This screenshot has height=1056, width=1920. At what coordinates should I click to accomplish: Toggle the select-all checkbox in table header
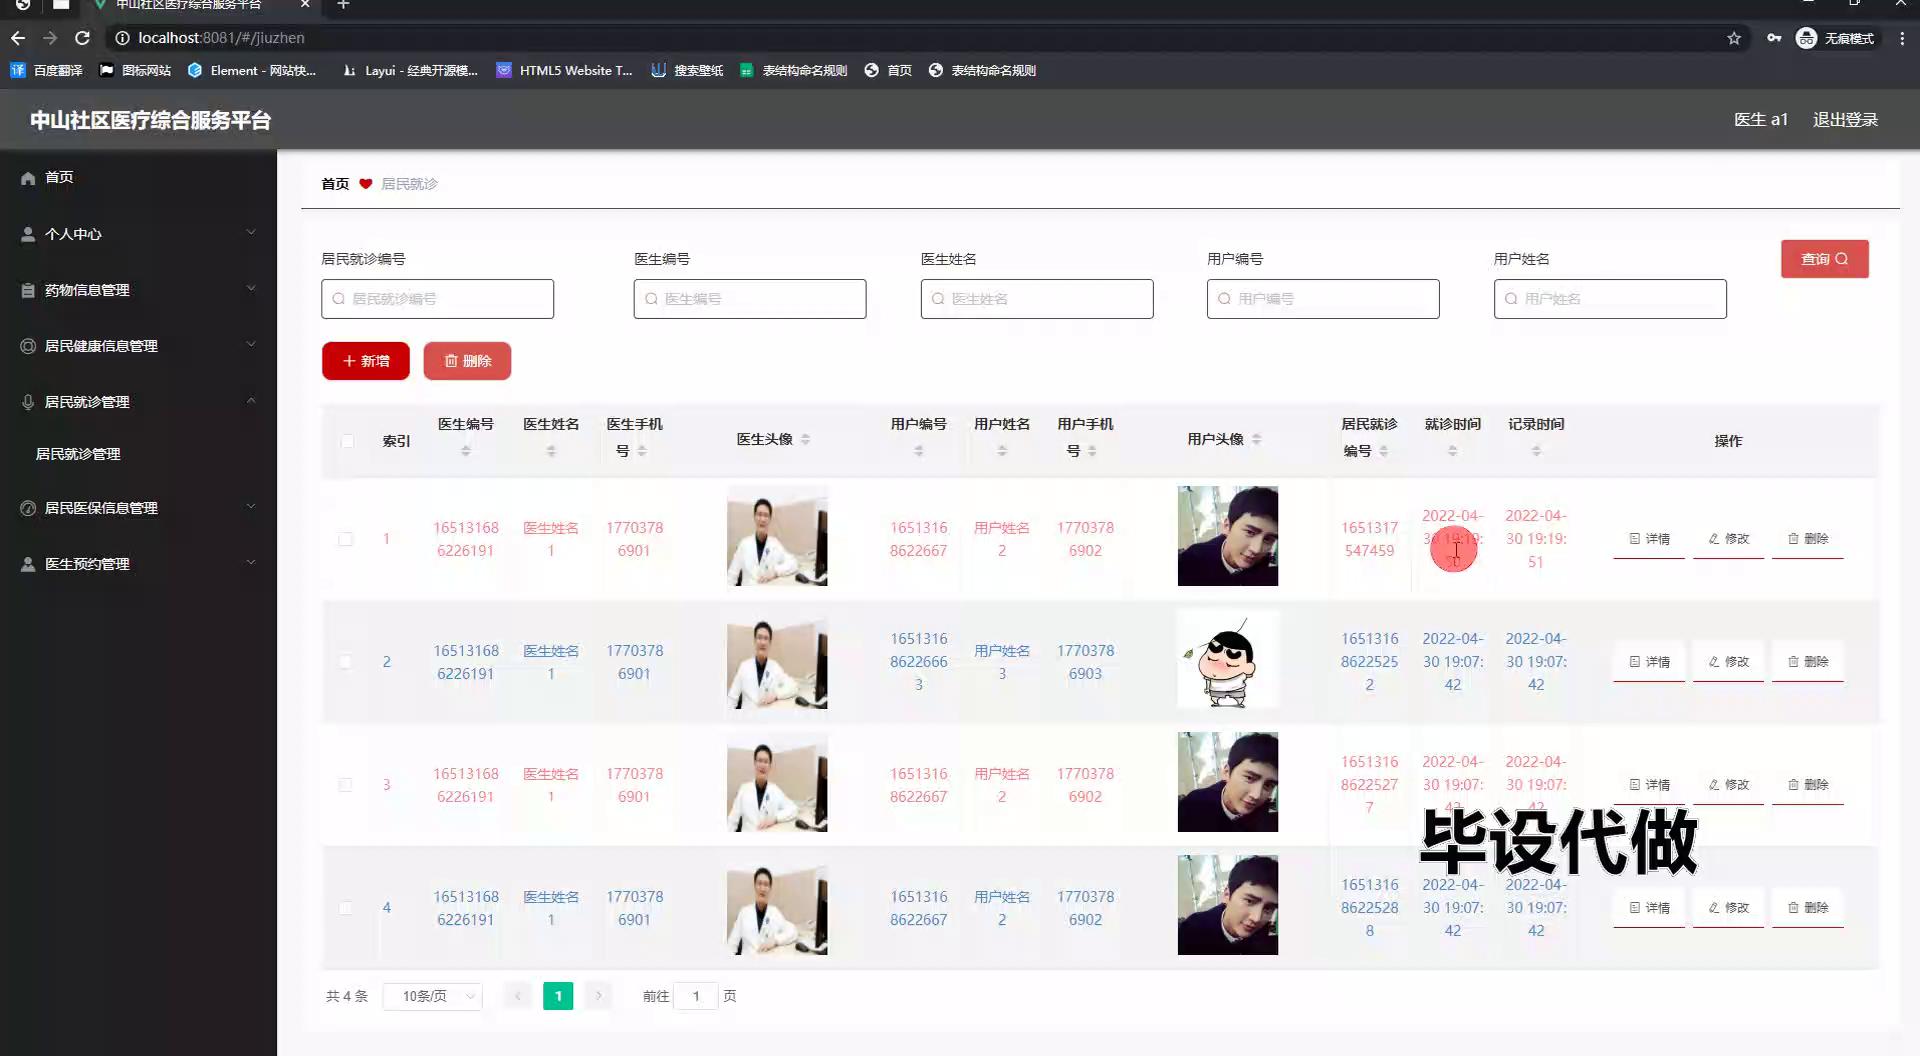pos(347,441)
